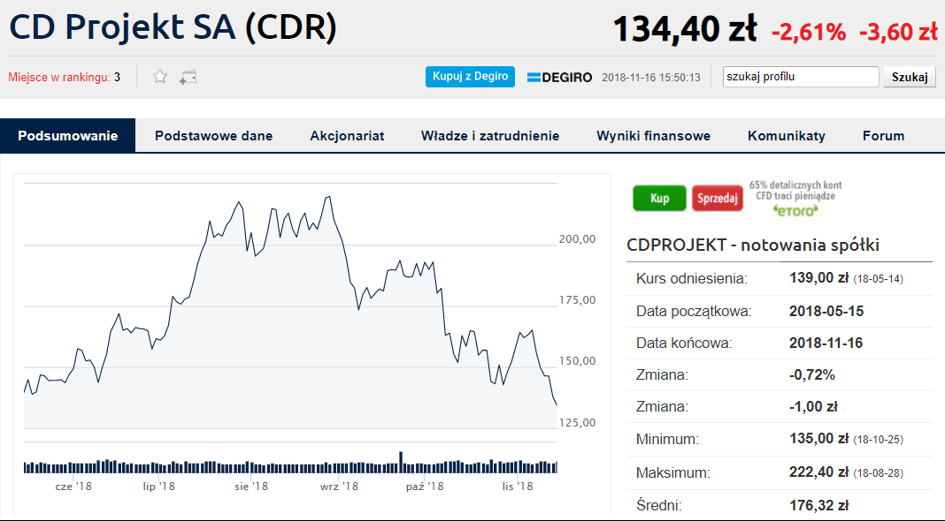Focus the szukaj profilu search field
The height and width of the screenshot is (521, 945).
(800, 76)
